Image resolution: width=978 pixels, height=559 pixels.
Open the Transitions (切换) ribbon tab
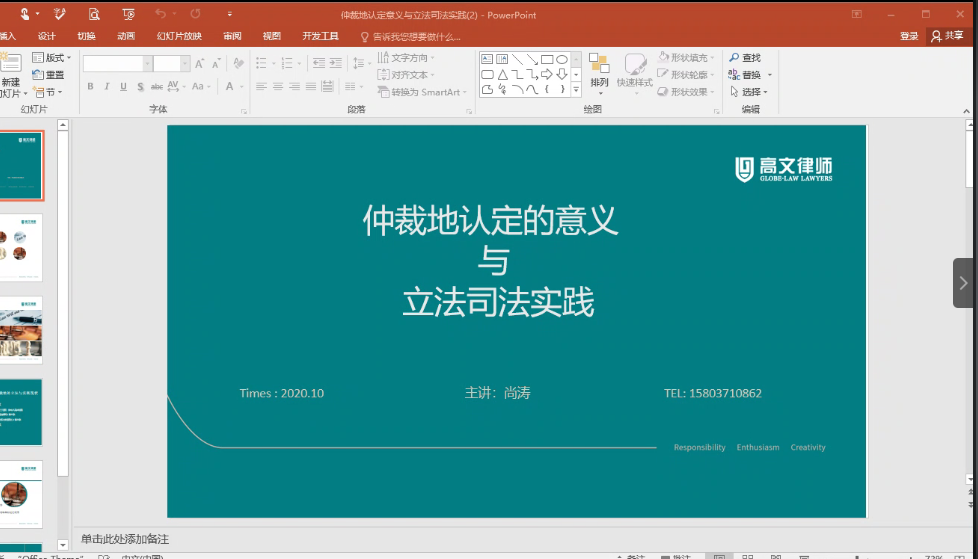click(x=86, y=36)
